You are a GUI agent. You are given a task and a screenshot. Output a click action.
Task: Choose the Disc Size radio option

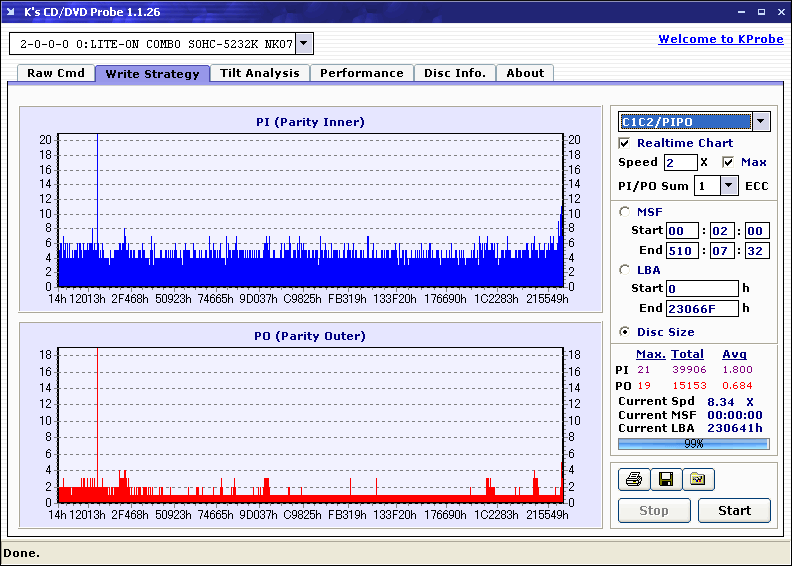(625, 332)
